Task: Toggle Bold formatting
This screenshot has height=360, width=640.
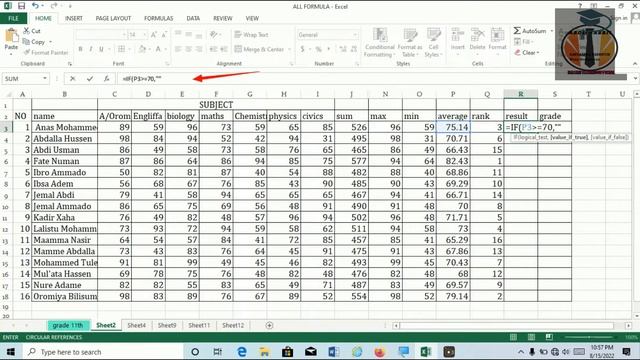Action: coord(80,49)
